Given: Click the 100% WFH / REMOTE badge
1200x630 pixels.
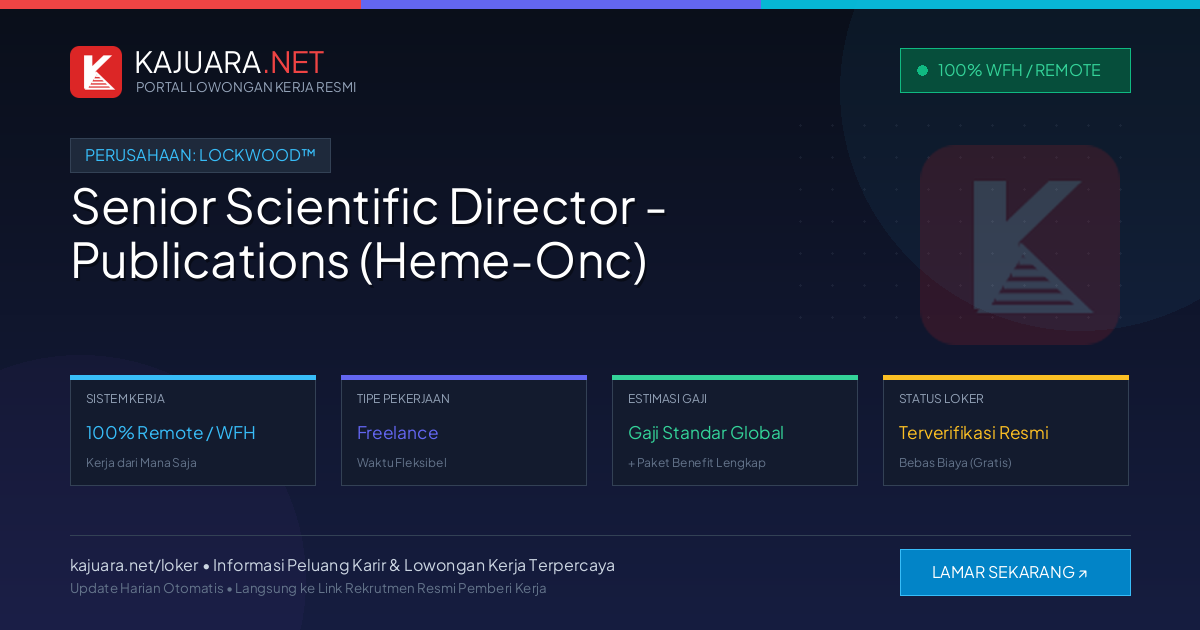Looking at the screenshot, I should 1015,70.
